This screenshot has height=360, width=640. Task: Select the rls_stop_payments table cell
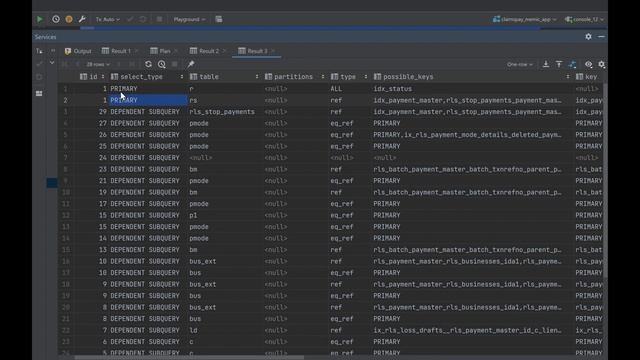coord(222,112)
